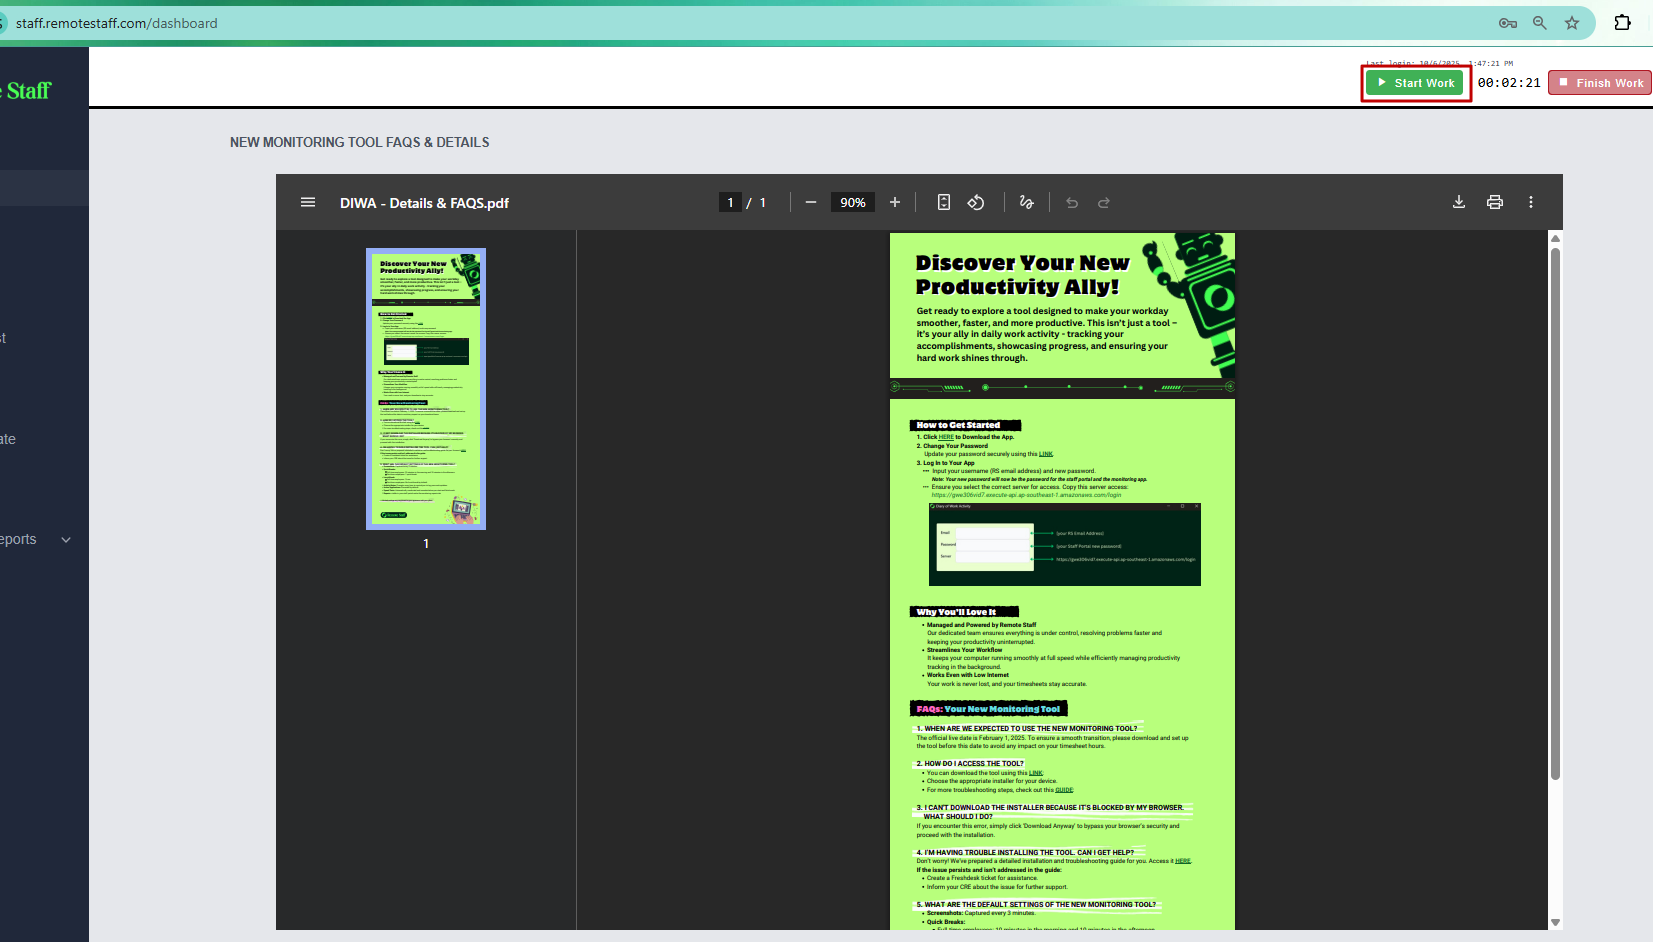Print the PDF document
Image resolution: width=1653 pixels, height=942 pixels.
1495,202
